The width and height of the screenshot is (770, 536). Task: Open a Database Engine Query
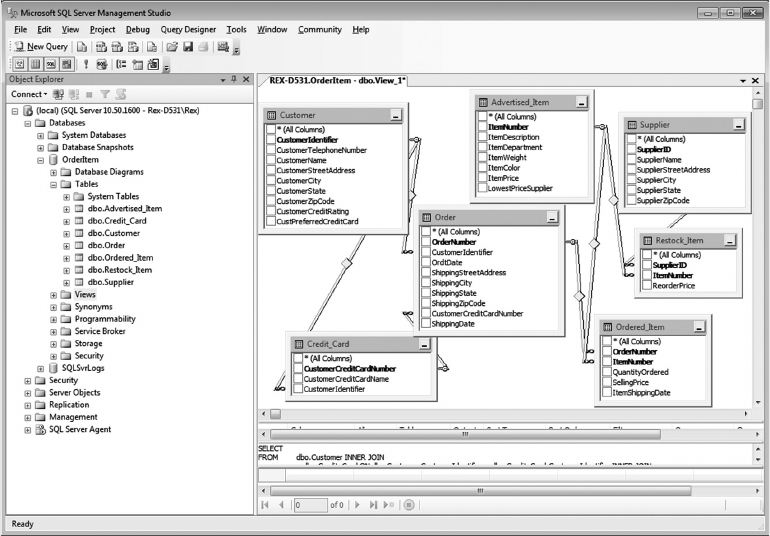[x=82, y=47]
